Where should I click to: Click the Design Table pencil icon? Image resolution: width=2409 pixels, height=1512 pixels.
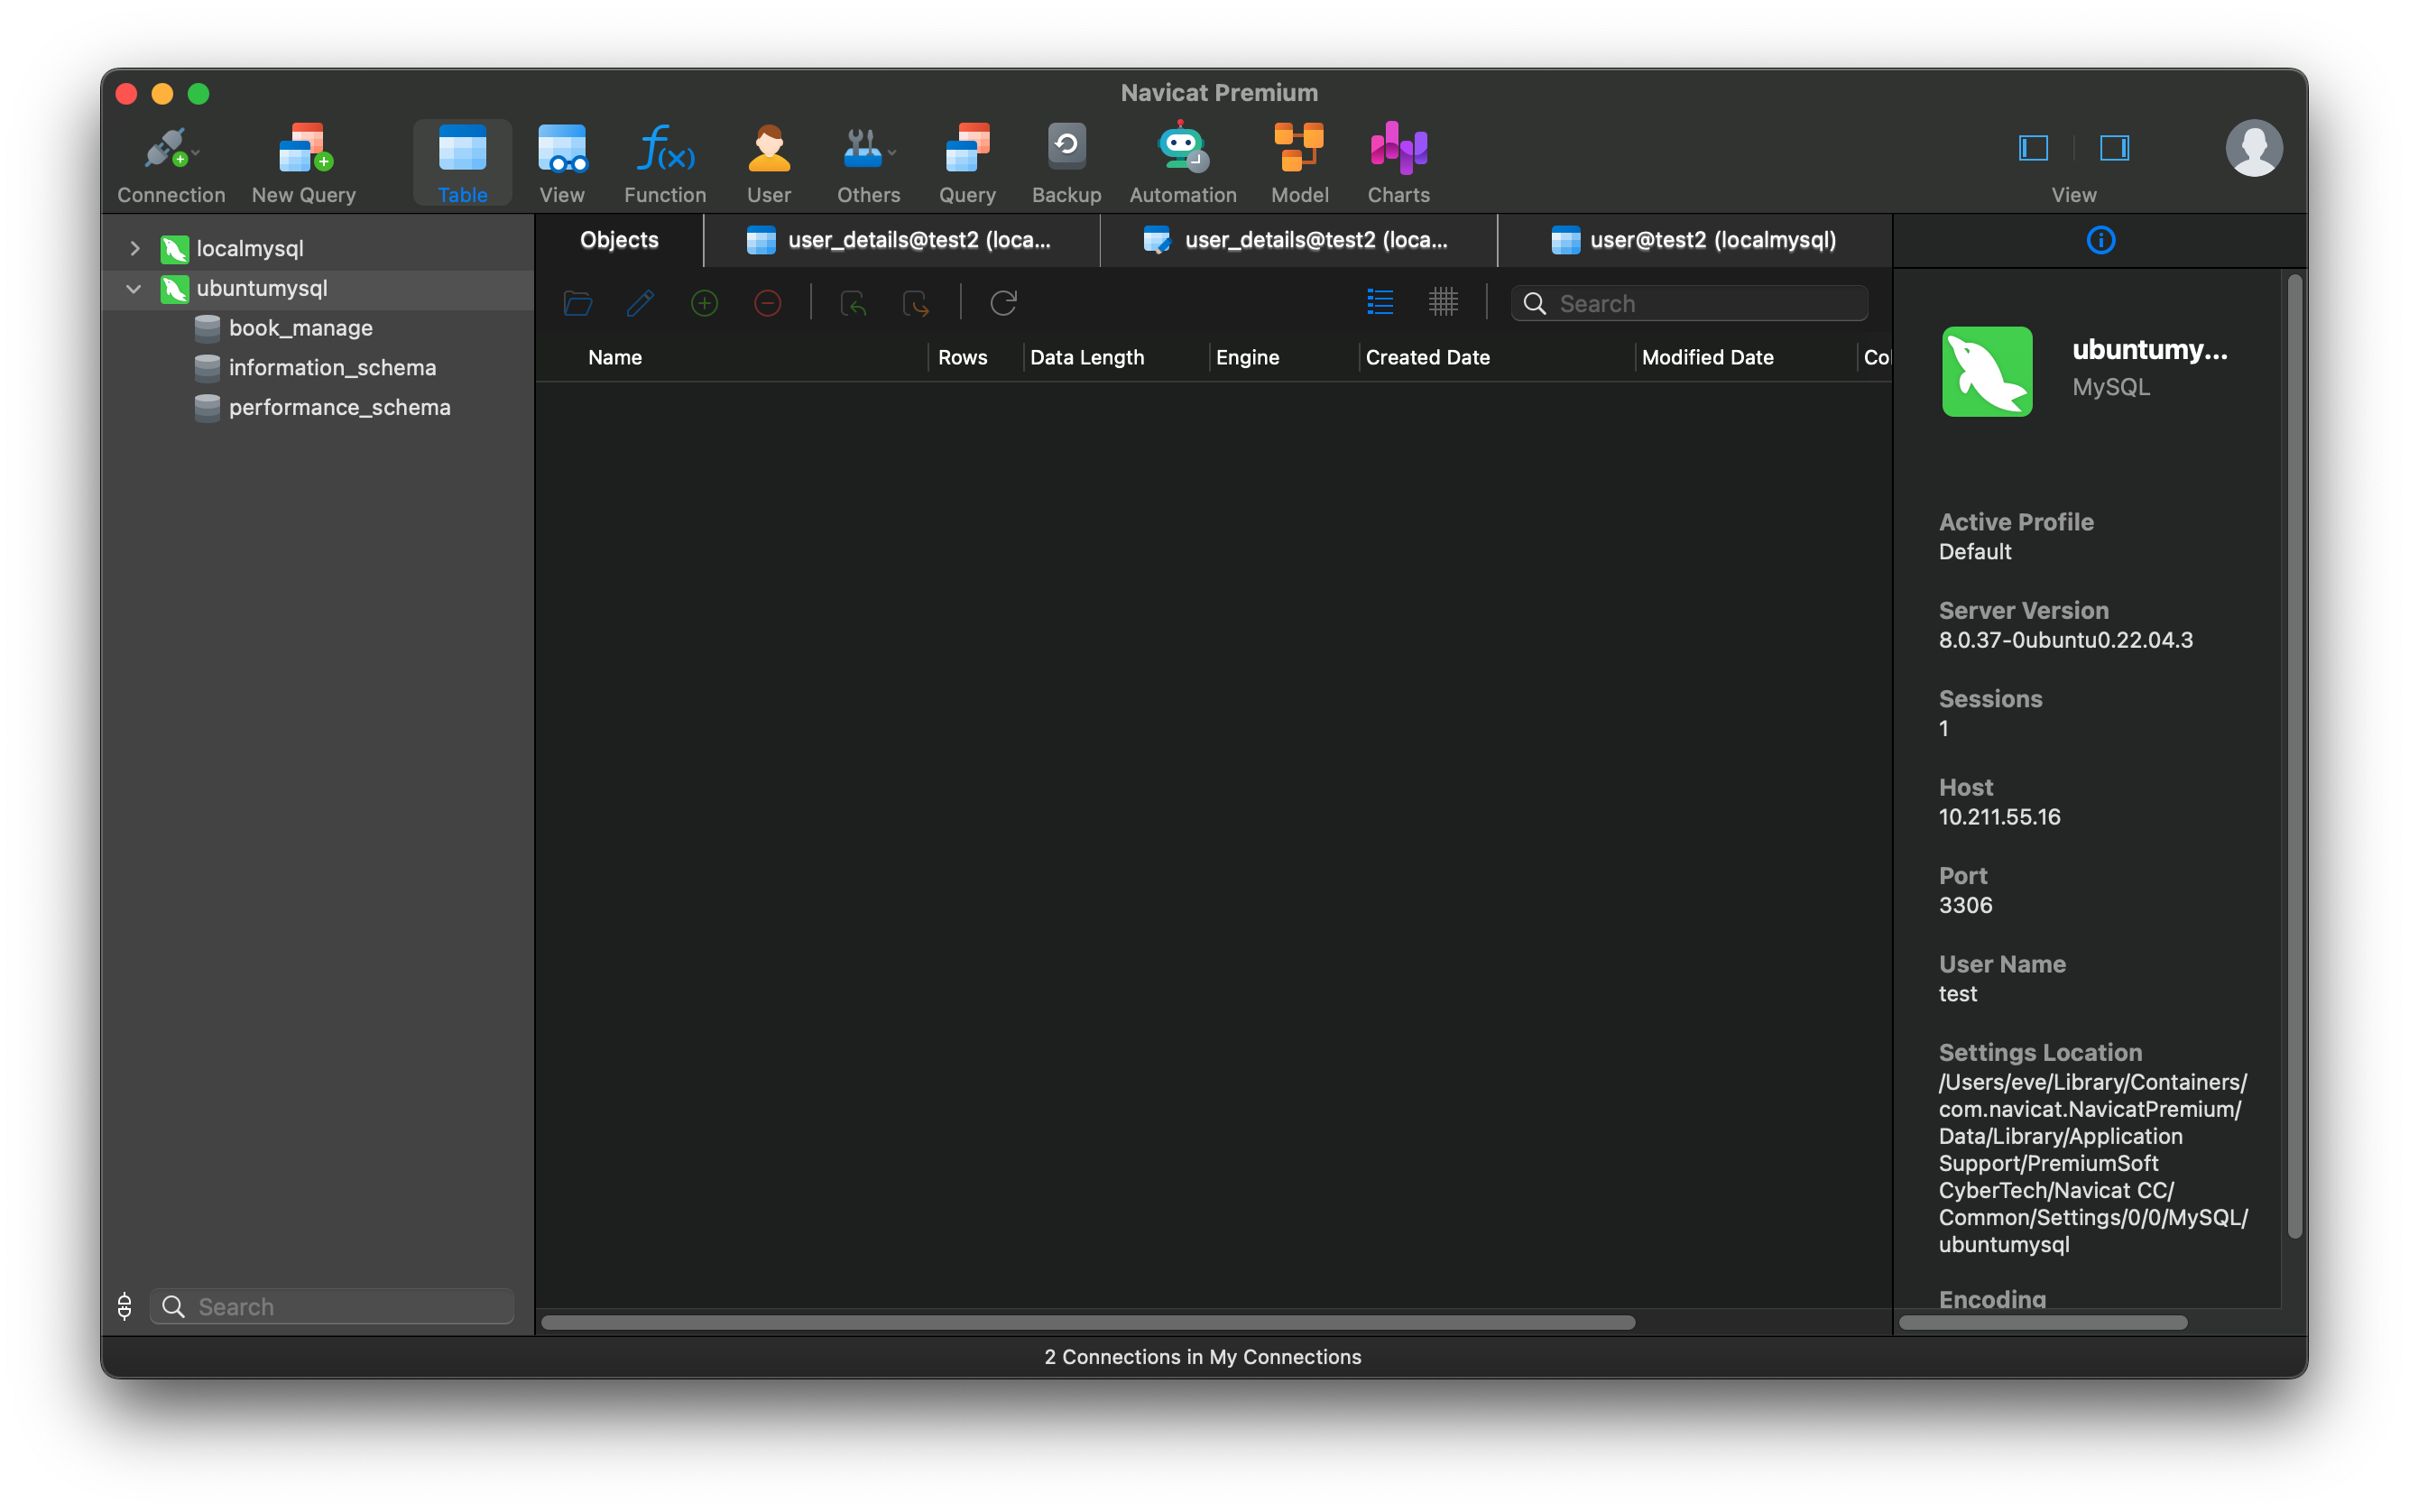click(640, 303)
